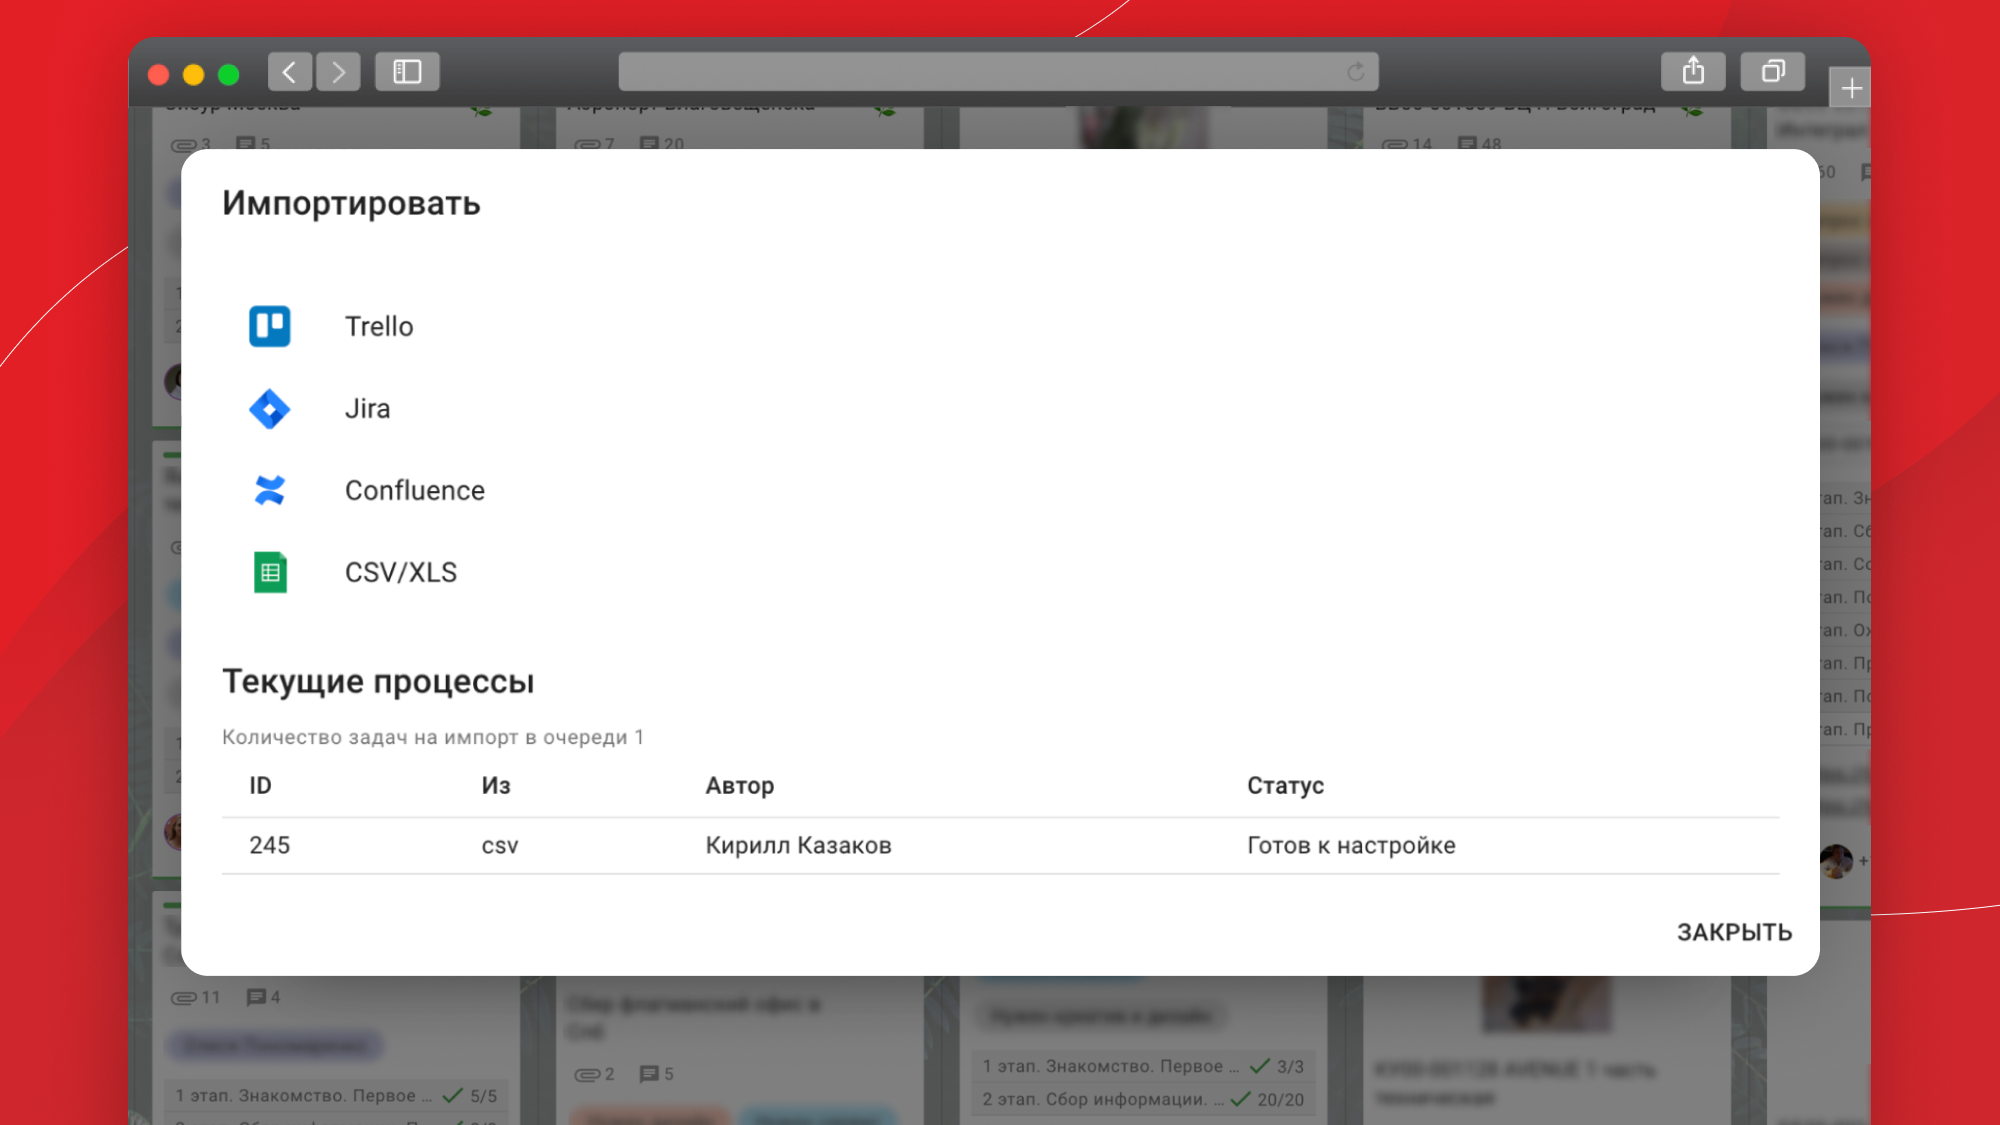Open a new tab with plus button
Screen dimensions: 2000x1125
click(1851, 88)
